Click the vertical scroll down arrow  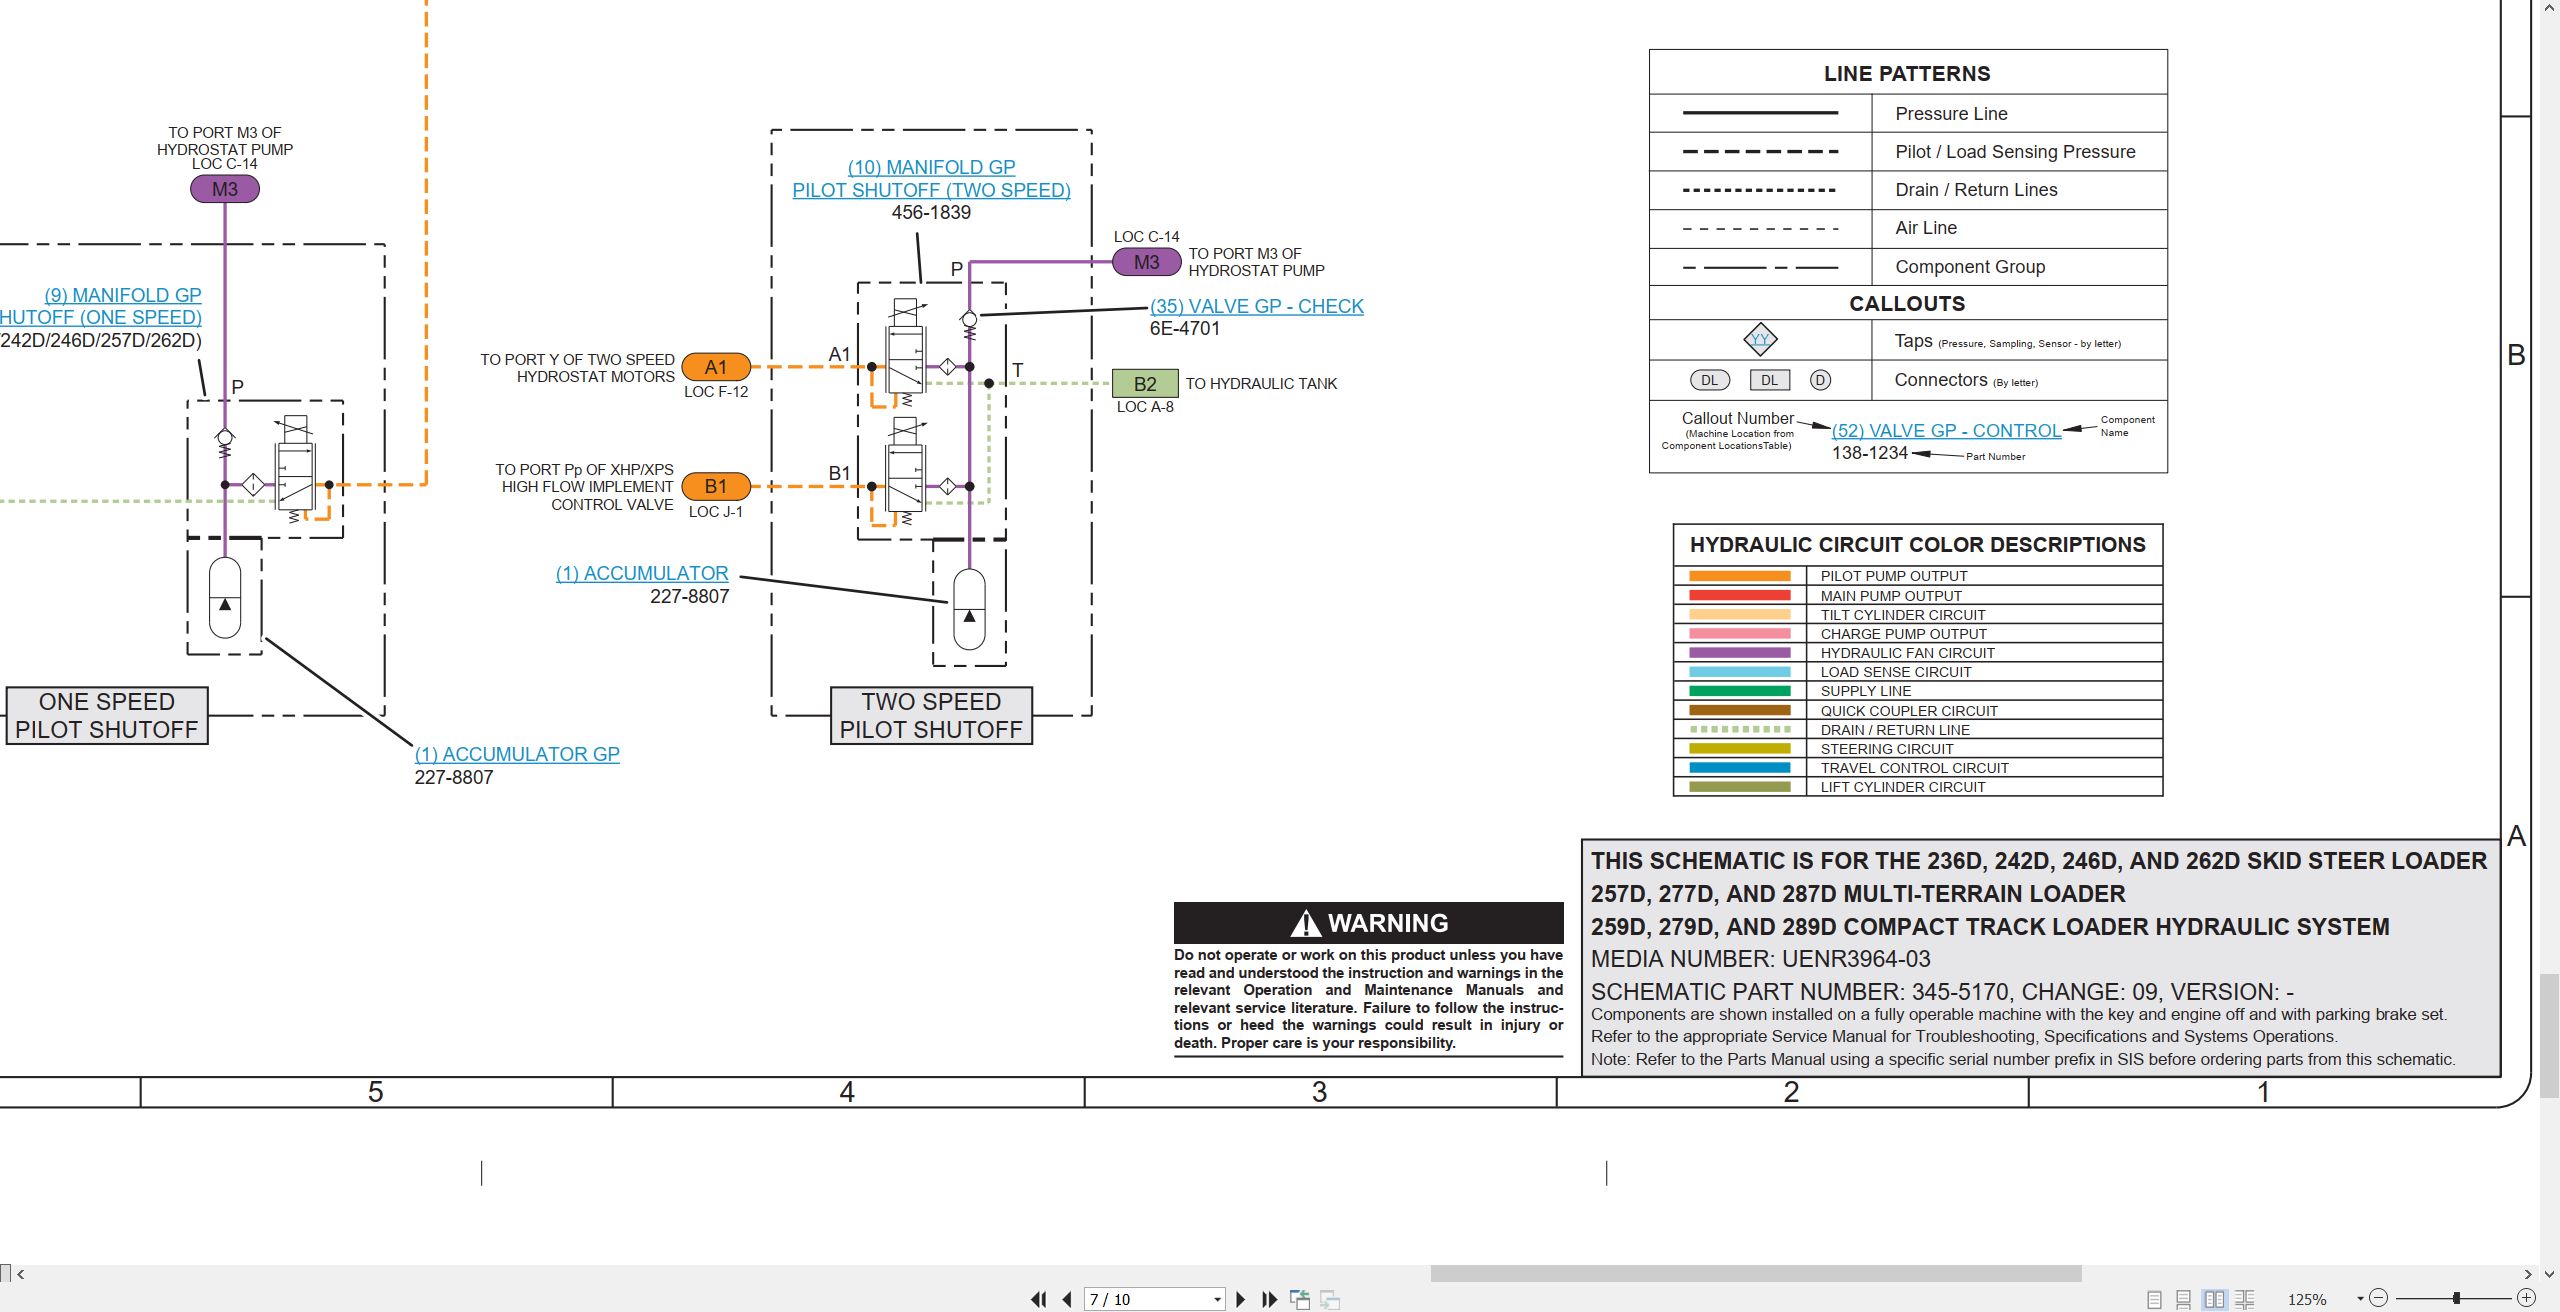pyautogui.click(x=2550, y=1274)
